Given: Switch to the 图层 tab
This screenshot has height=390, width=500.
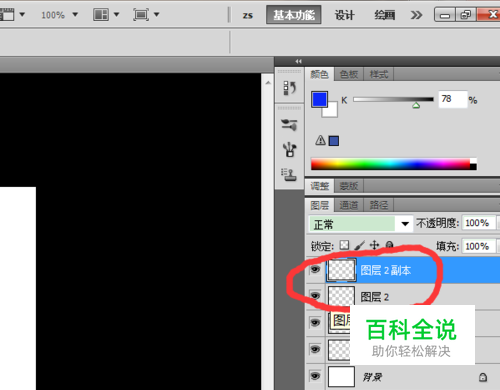Looking at the screenshot, I should point(319,205).
